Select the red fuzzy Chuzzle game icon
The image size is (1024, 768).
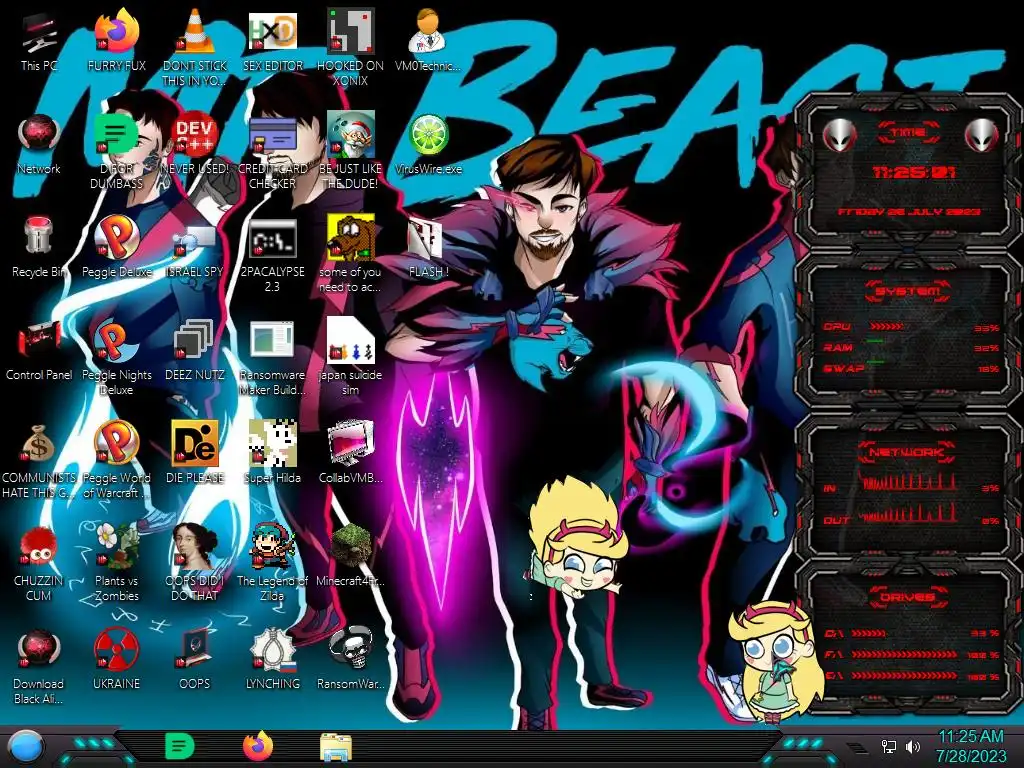(39, 564)
